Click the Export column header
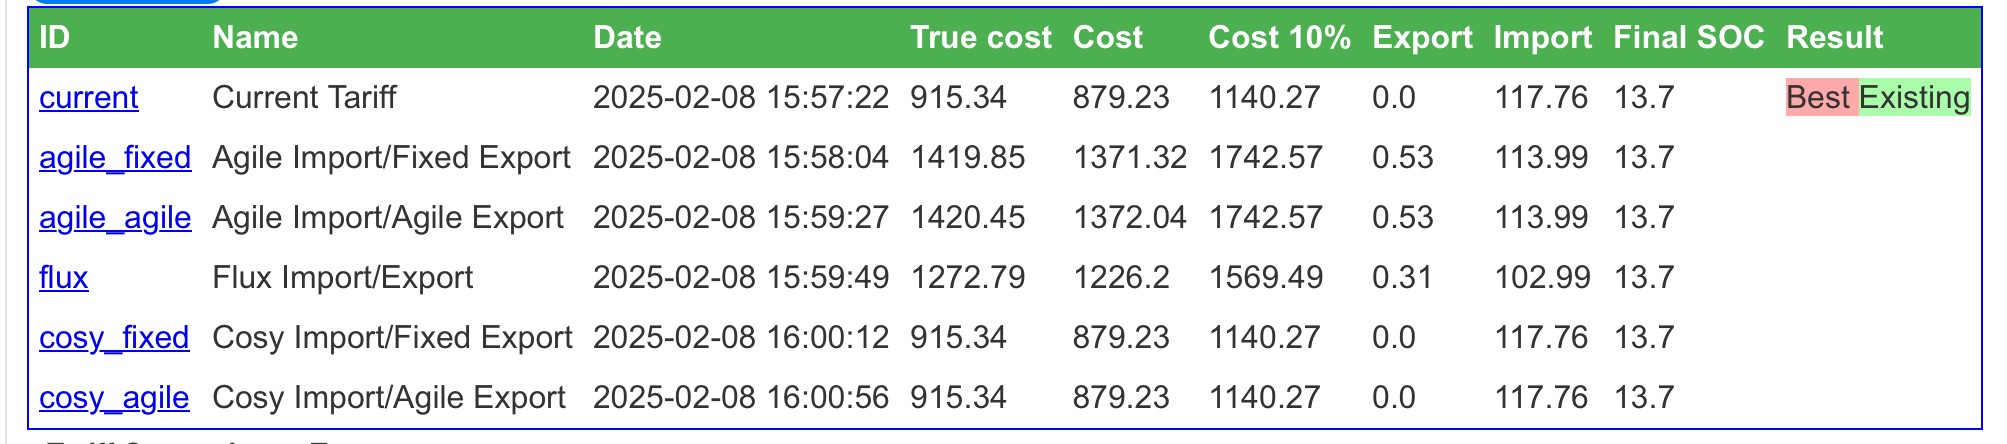2007x444 pixels. coord(1422,38)
